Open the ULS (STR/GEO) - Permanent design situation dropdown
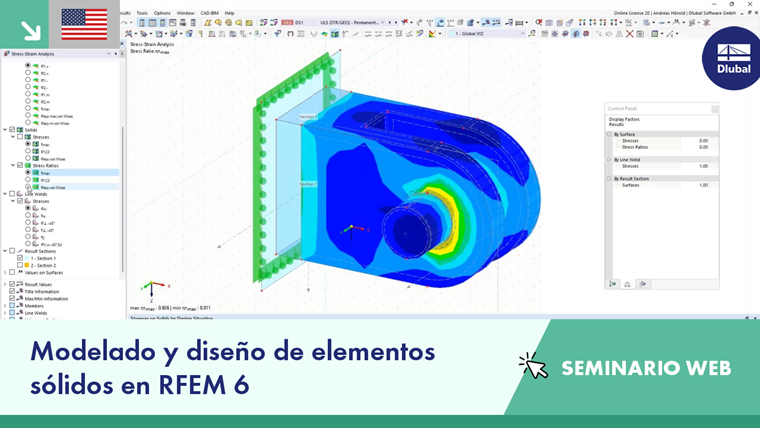The width and height of the screenshot is (760, 428). [x=382, y=22]
